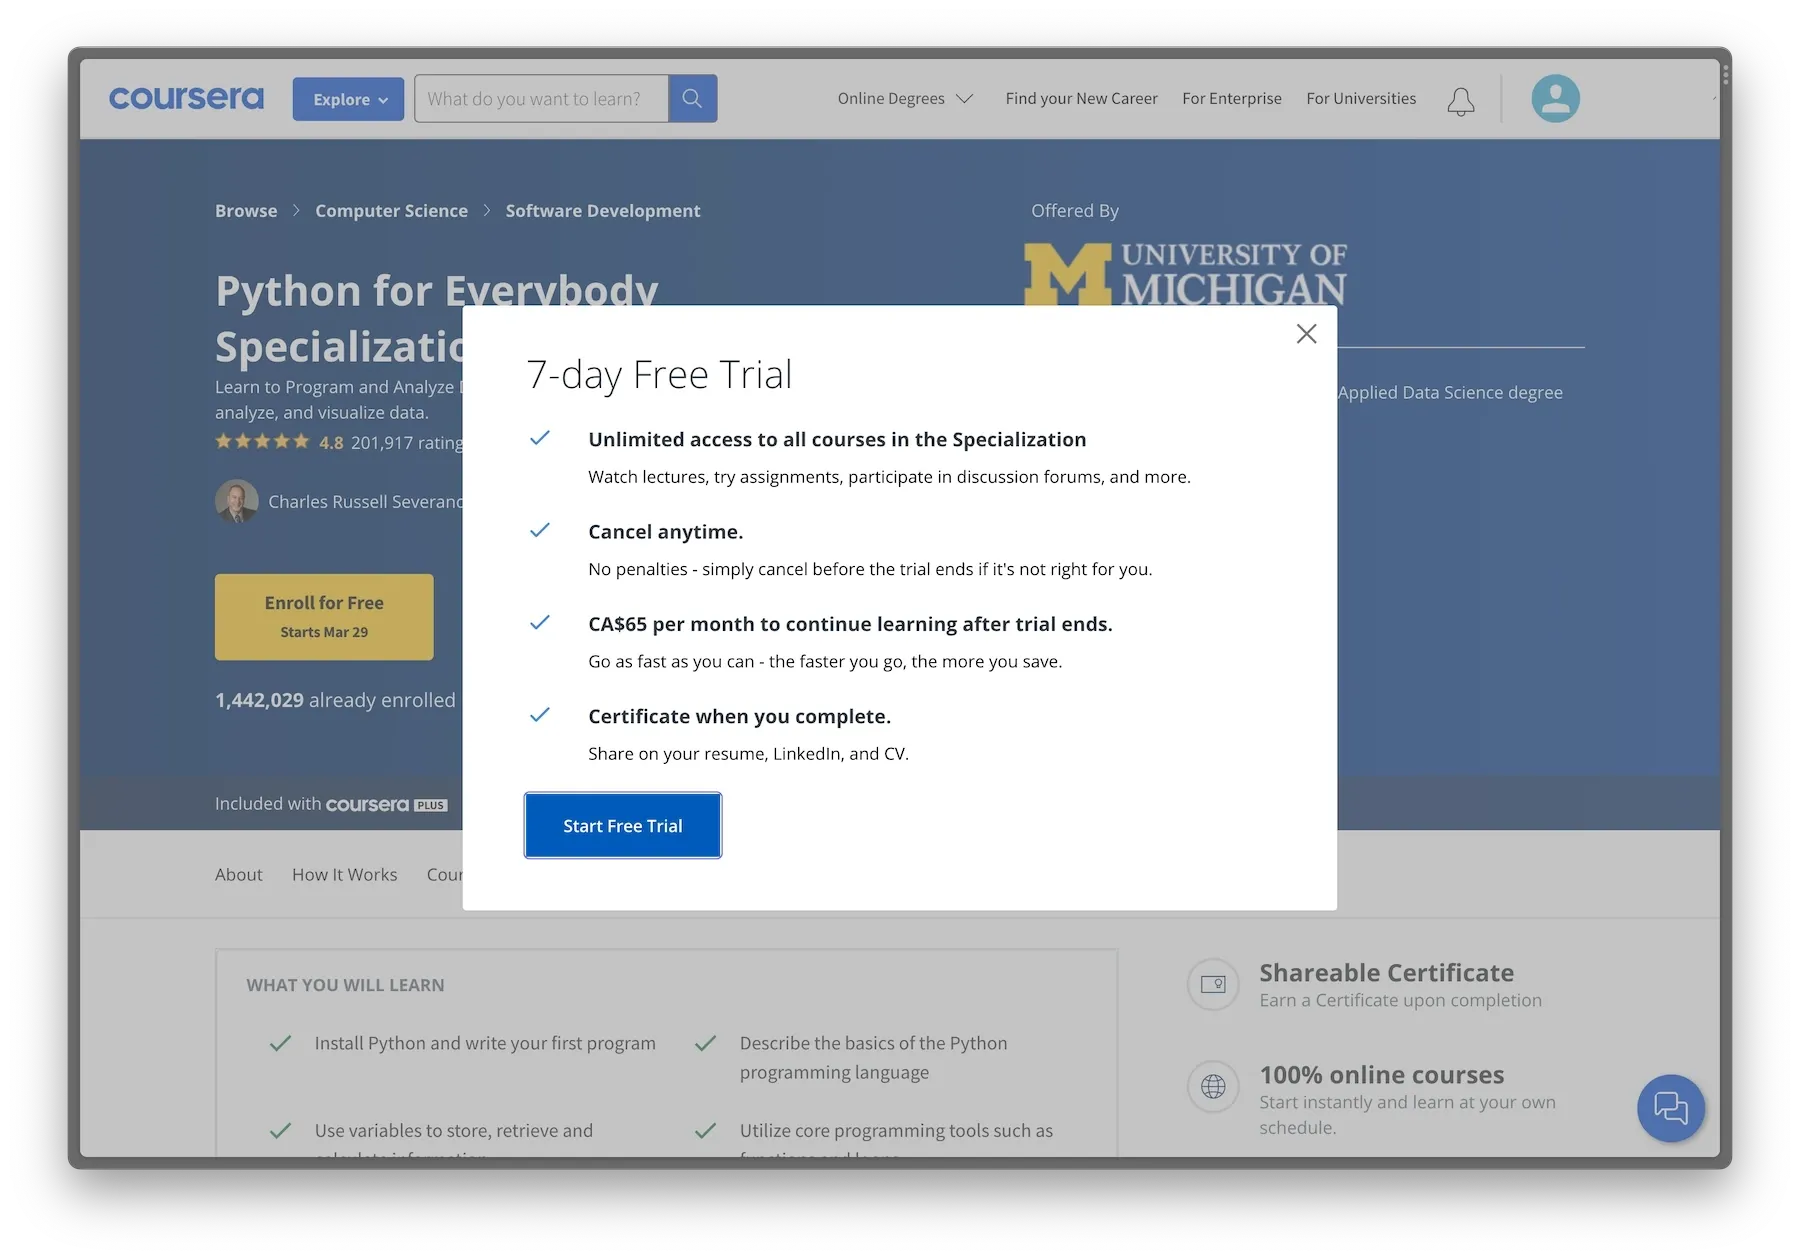
Task: Click the Enroll for Free button
Action: (x=324, y=616)
